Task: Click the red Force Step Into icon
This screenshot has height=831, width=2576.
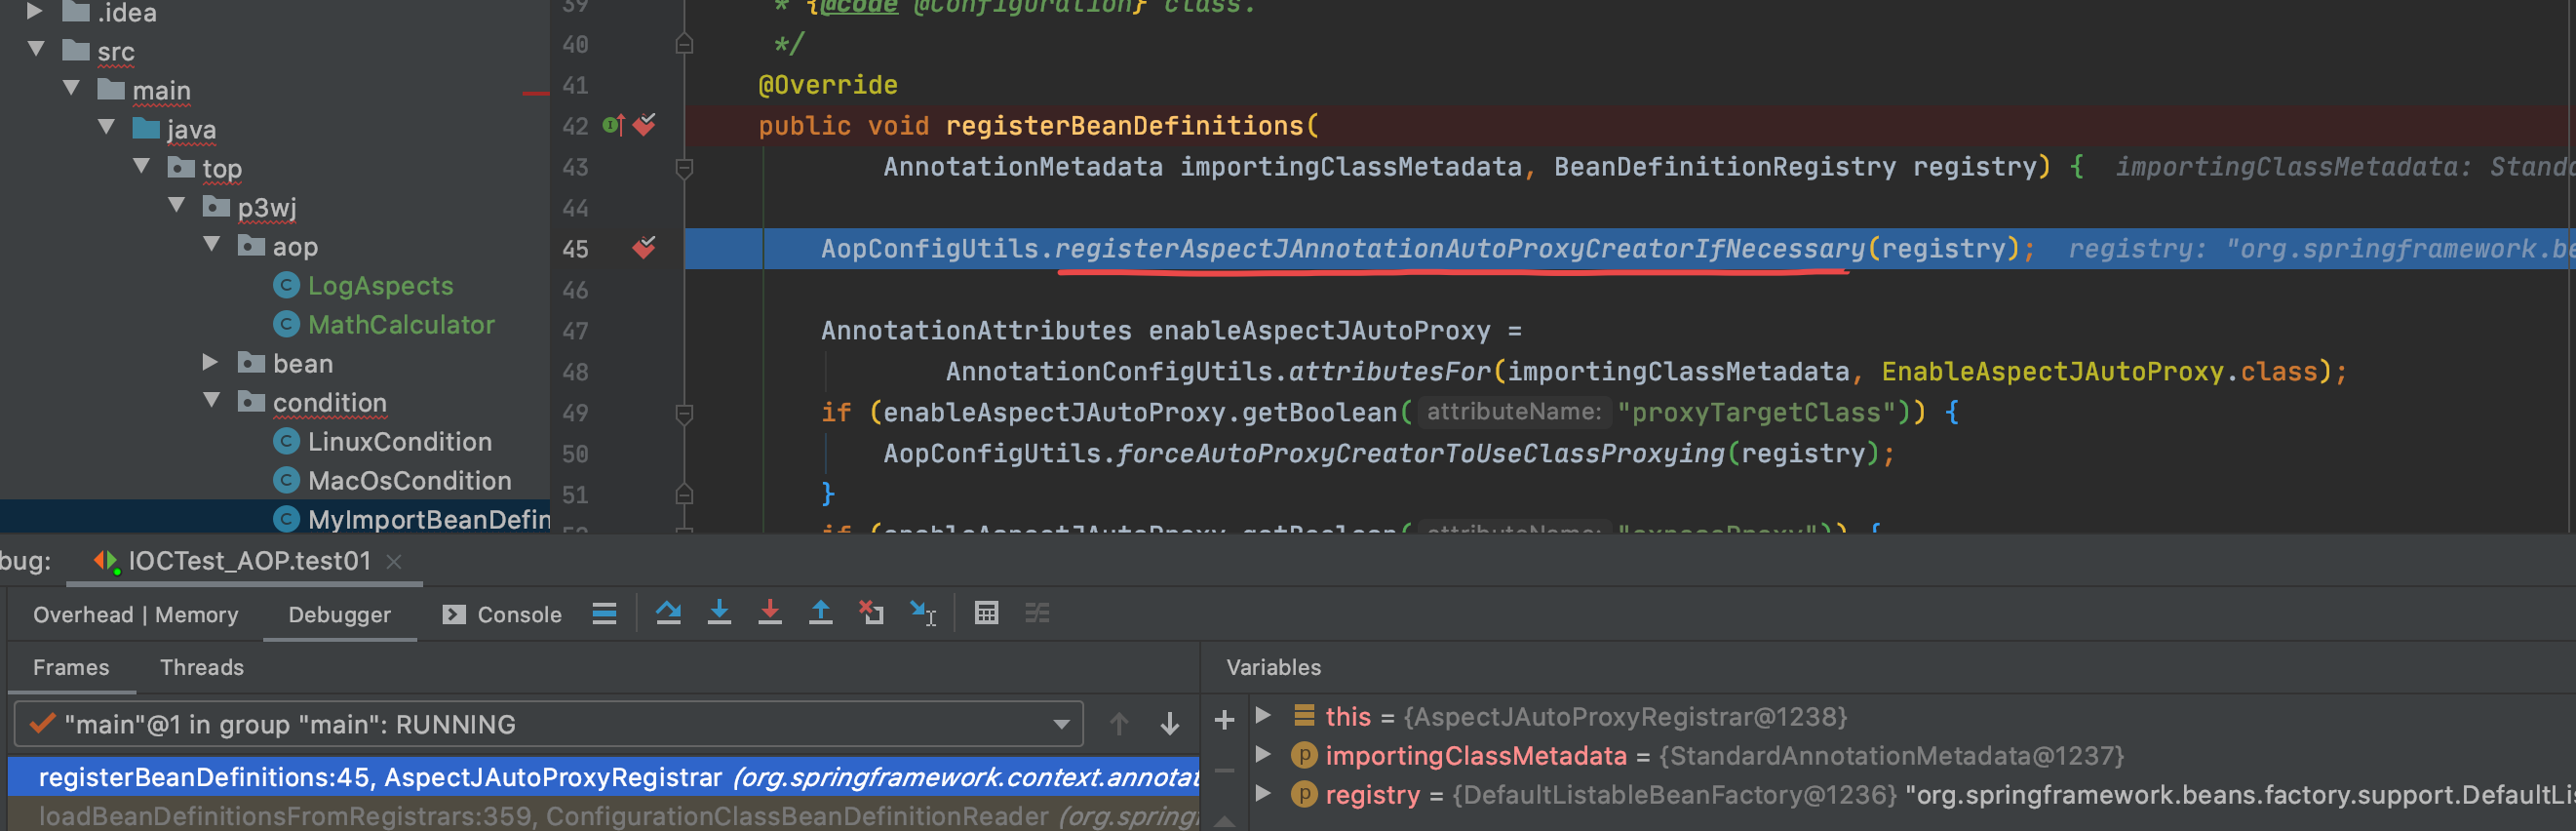Action: (x=769, y=613)
